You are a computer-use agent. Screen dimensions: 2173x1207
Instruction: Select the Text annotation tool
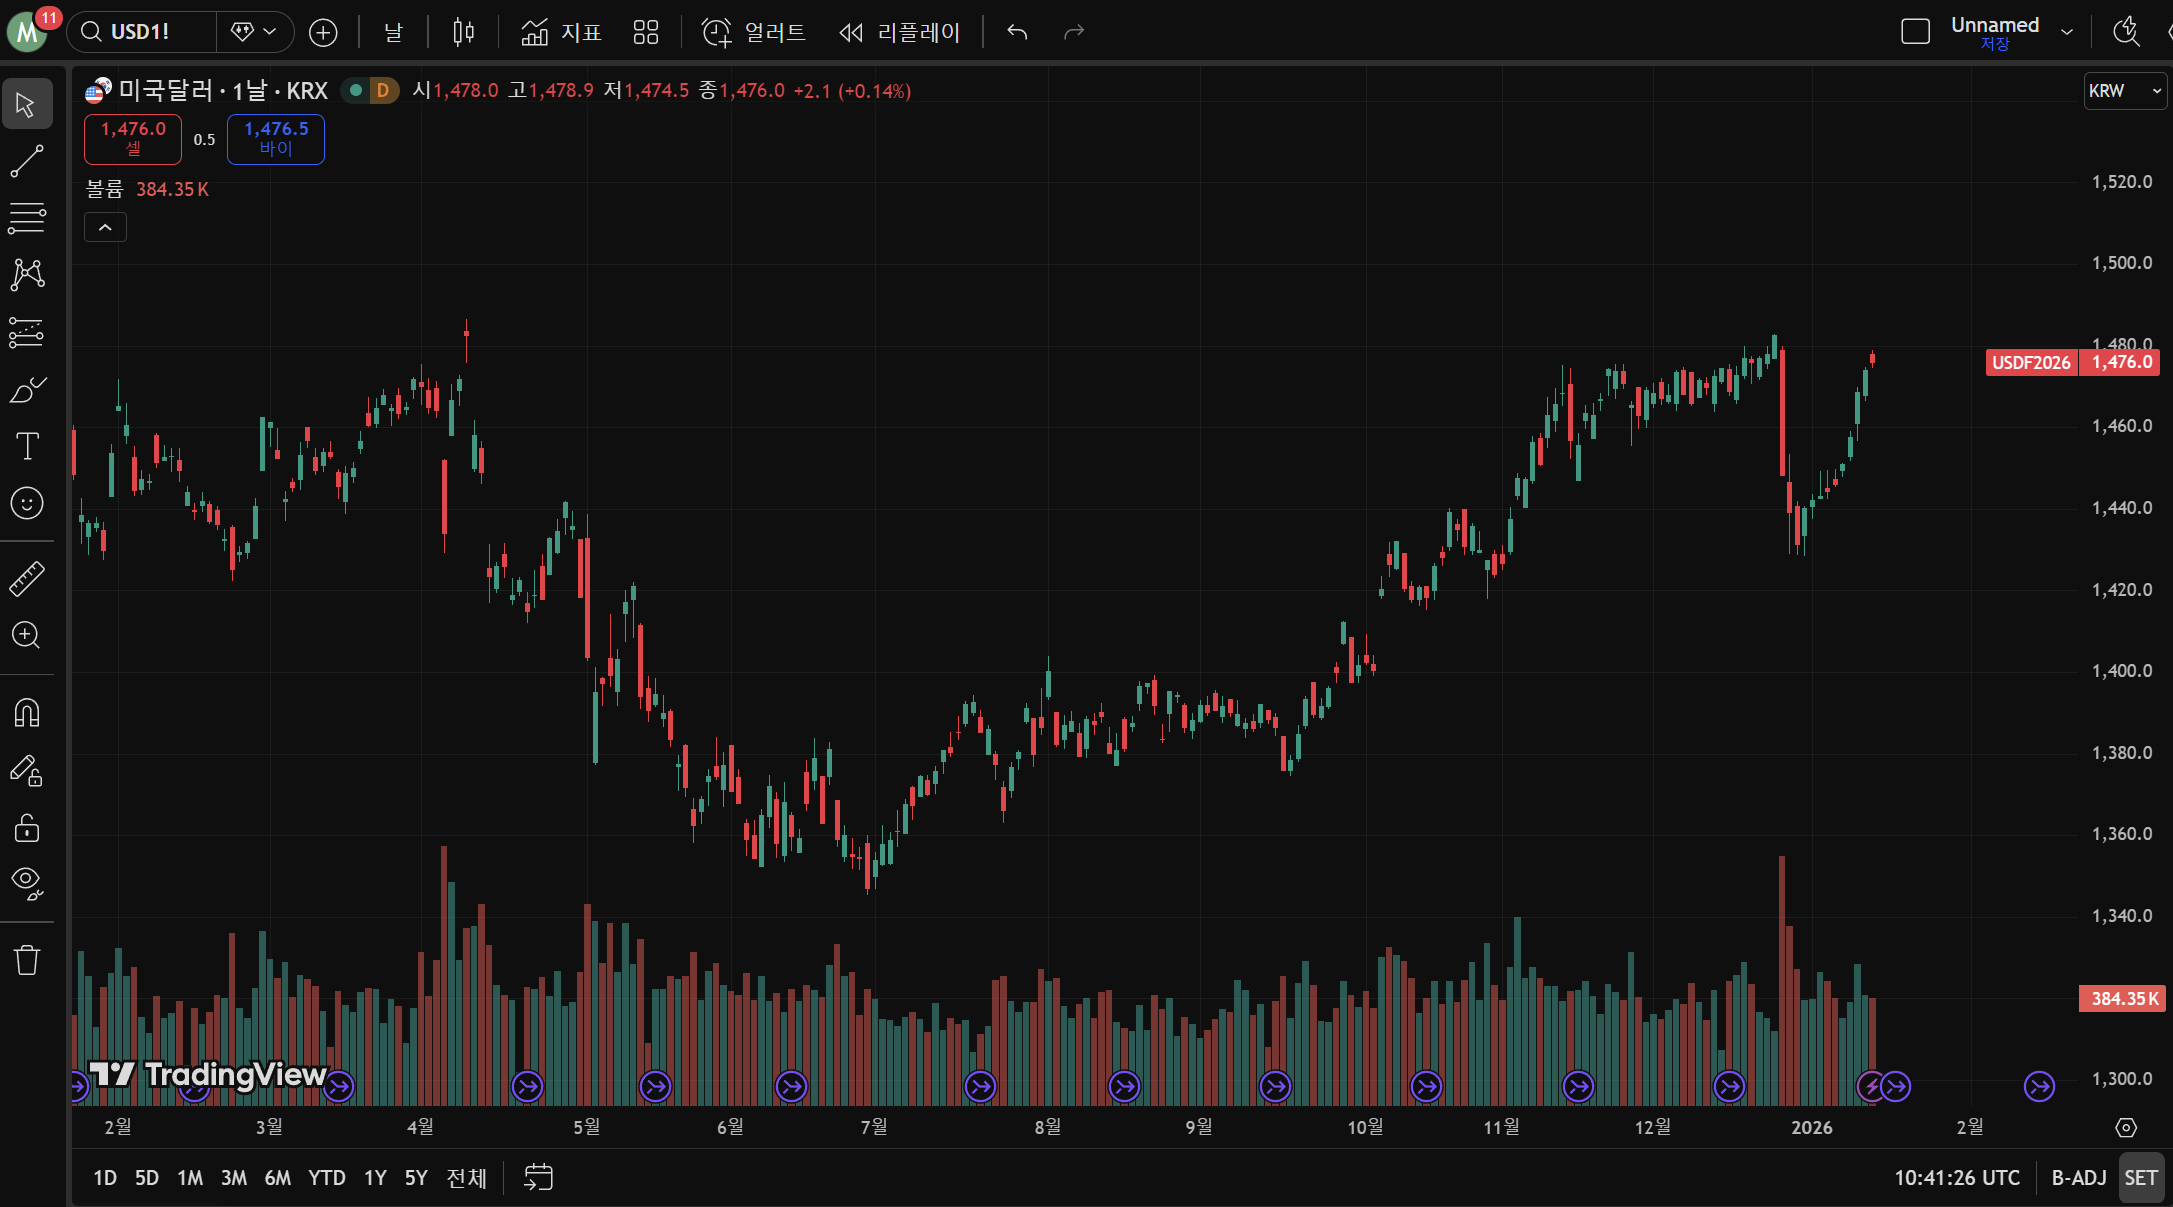tap(27, 446)
